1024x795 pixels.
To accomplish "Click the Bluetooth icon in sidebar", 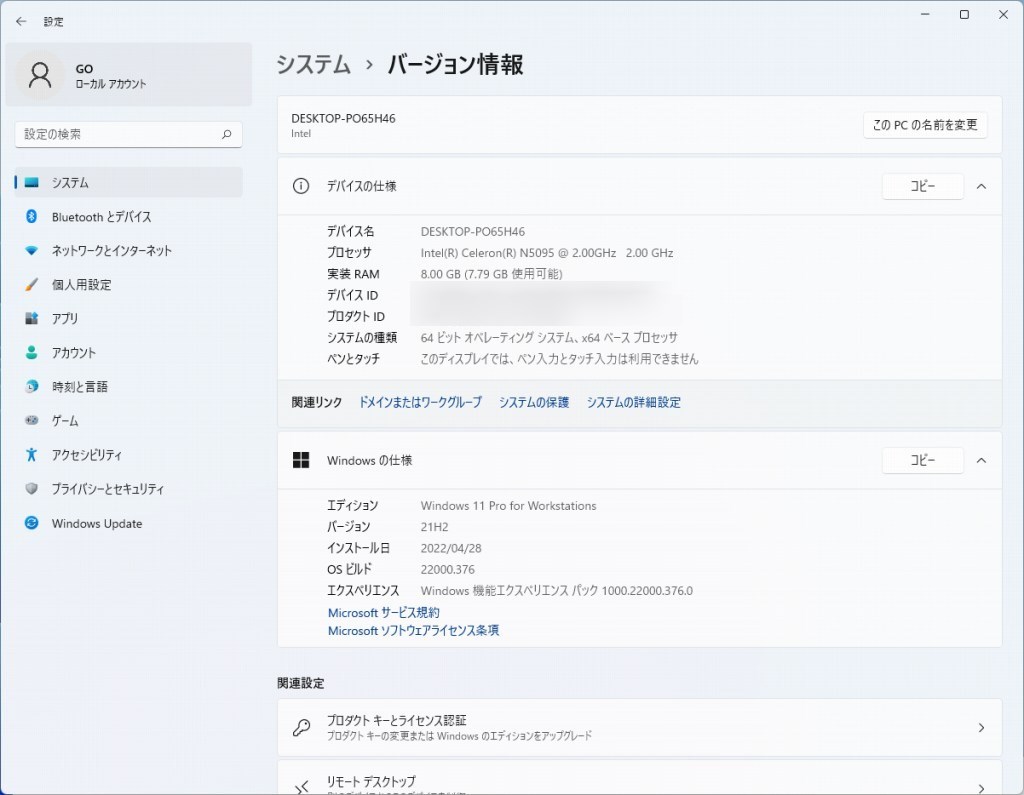I will coord(31,216).
